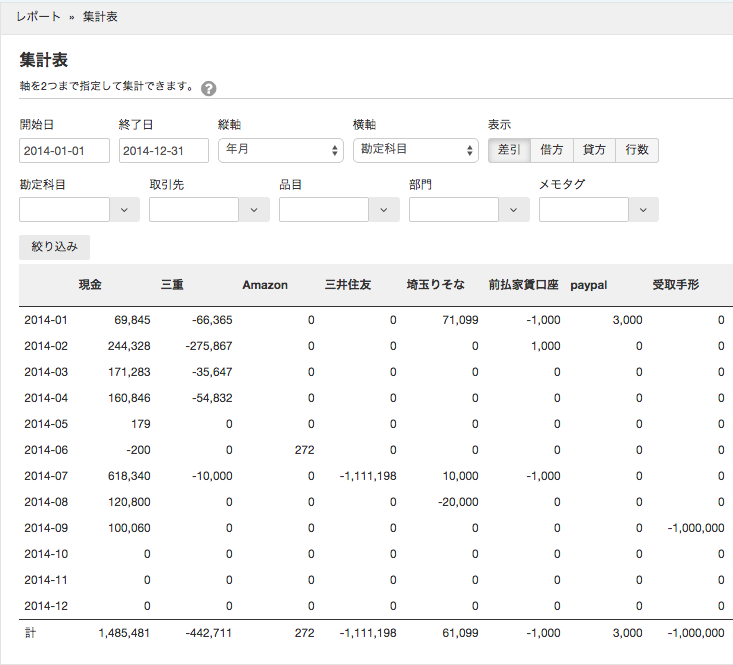The width and height of the screenshot is (733, 665).
Task: Select the 2014-12 row label
Action: tap(46, 606)
